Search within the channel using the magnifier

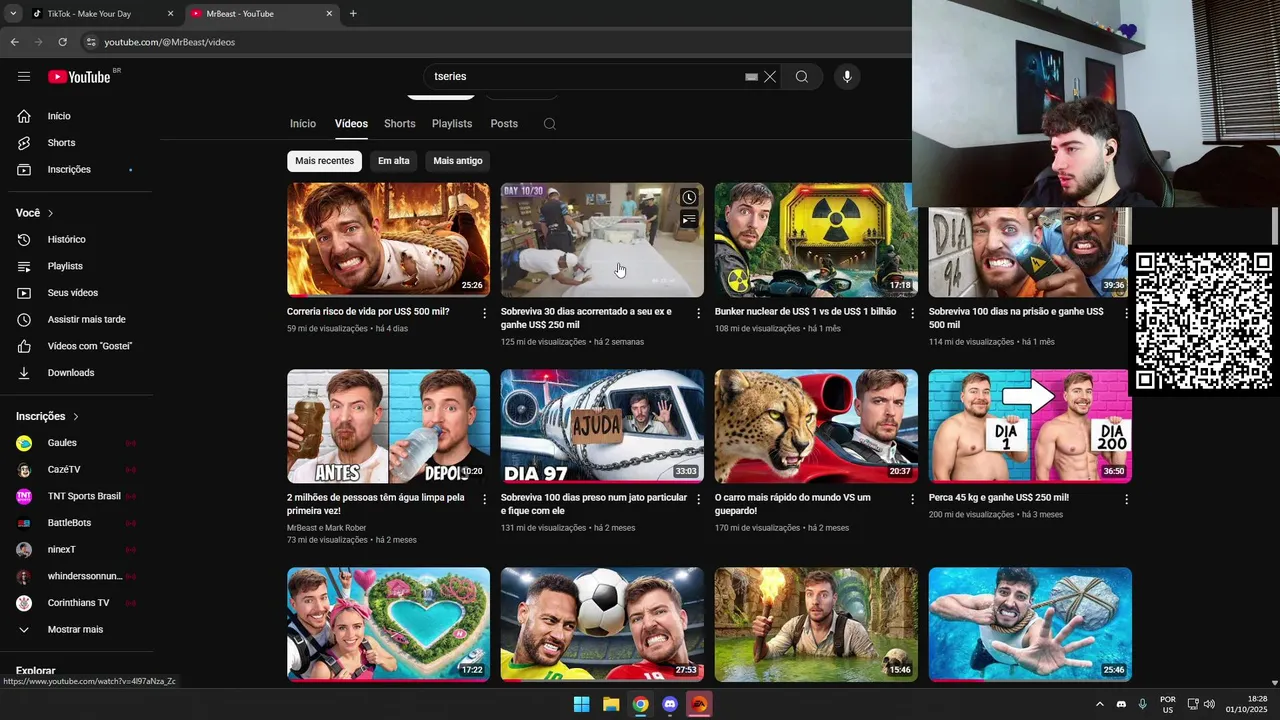click(x=550, y=124)
